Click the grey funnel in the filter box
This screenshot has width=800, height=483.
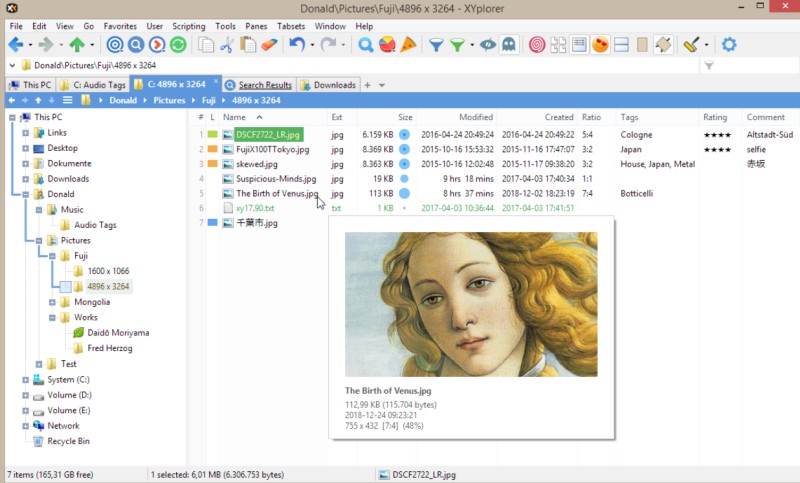709,65
